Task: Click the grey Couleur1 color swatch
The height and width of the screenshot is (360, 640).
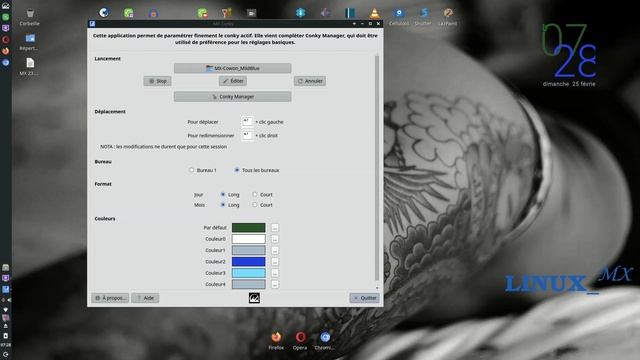Action: (x=249, y=250)
